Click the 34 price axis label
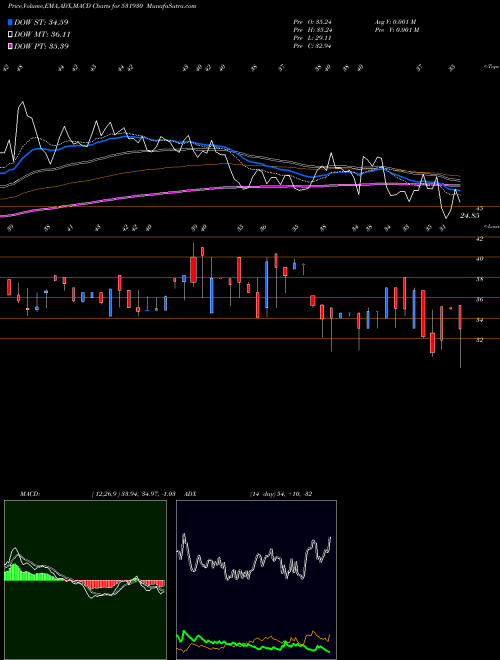Screen dimensions: 500x660 click(x=479, y=320)
